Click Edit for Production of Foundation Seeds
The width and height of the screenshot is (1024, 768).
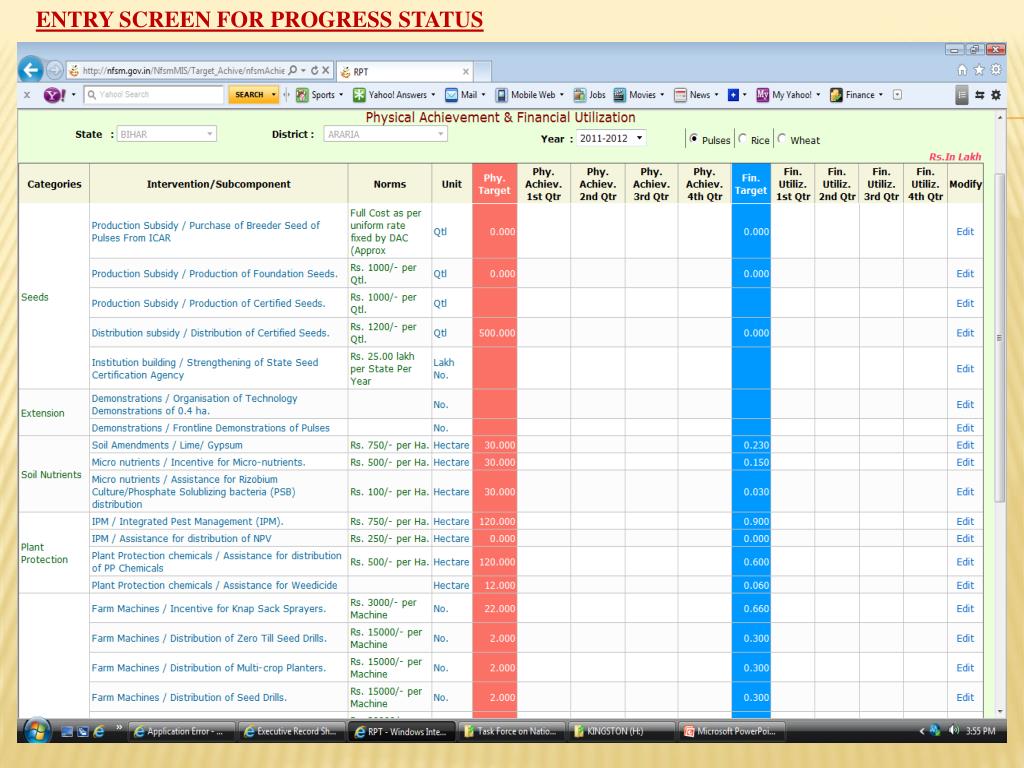(x=965, y=274)
